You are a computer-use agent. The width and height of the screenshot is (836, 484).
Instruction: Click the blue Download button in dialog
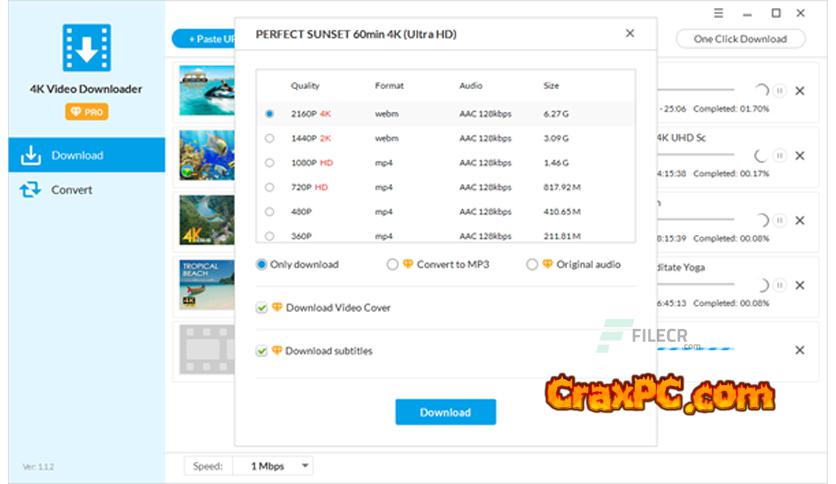pyautogui.click(x=445, y=412)
